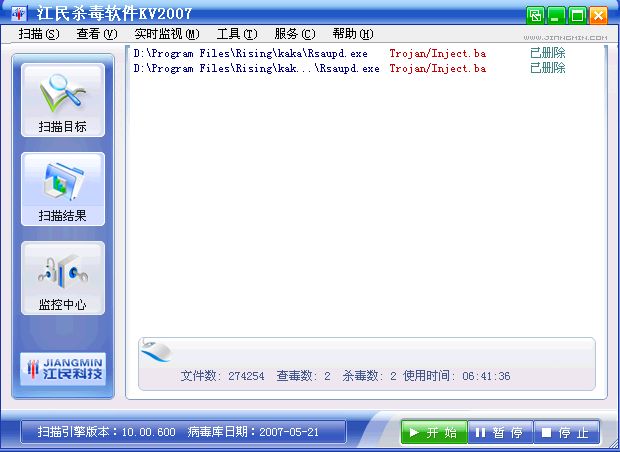Screen dimensions: 620x452
Task: Open the 帮助(H) menu
Action: pos(353,34)
